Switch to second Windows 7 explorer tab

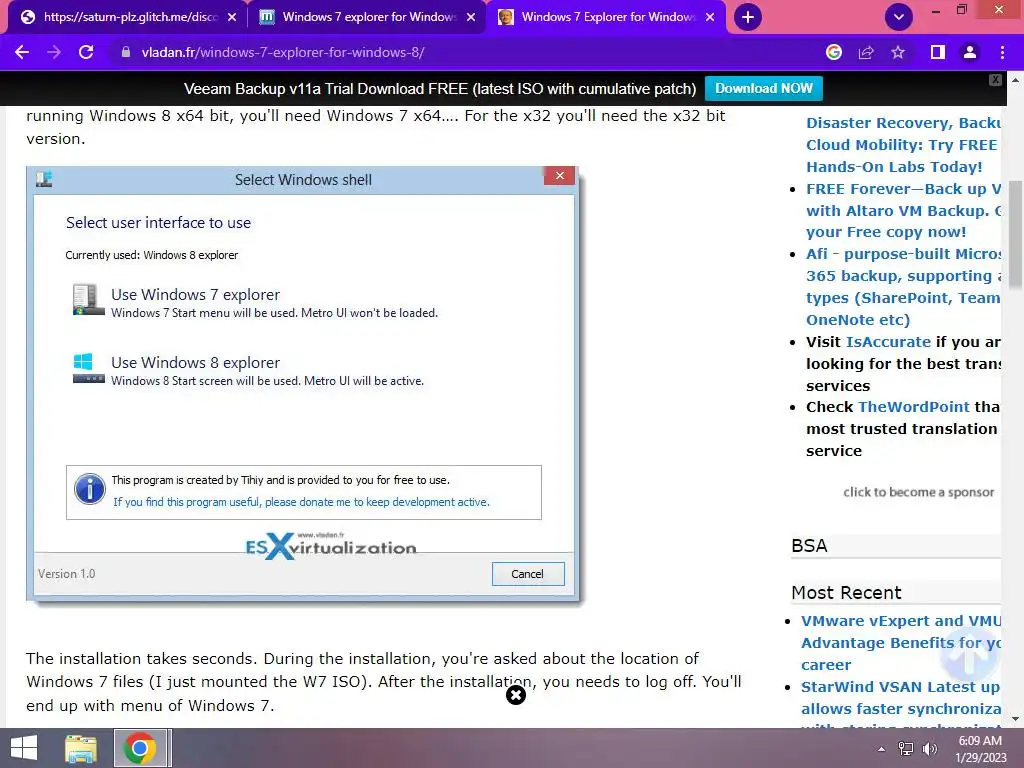click(367, 17)
